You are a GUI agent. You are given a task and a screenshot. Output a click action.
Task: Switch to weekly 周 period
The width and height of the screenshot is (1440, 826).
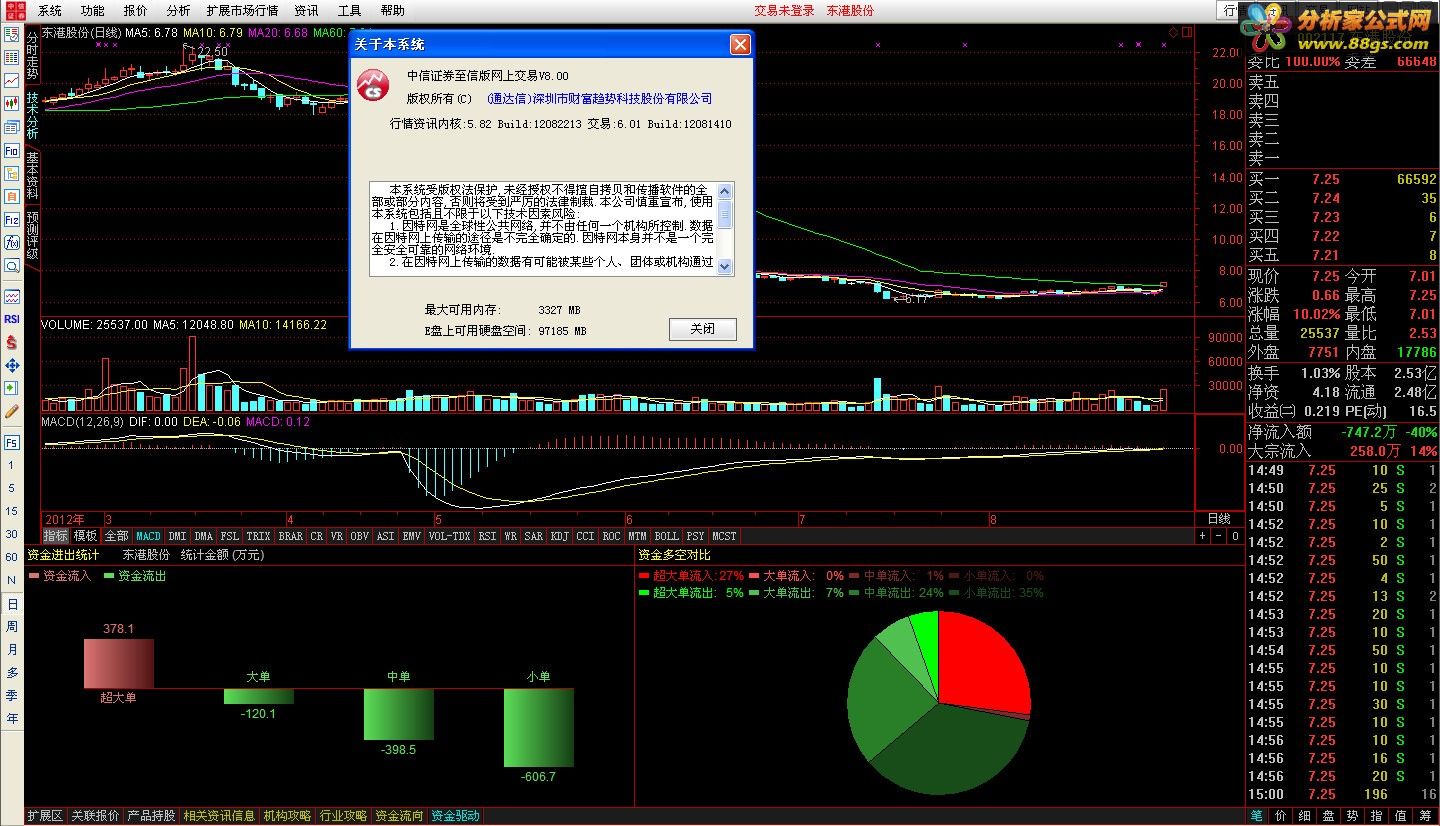12,627
